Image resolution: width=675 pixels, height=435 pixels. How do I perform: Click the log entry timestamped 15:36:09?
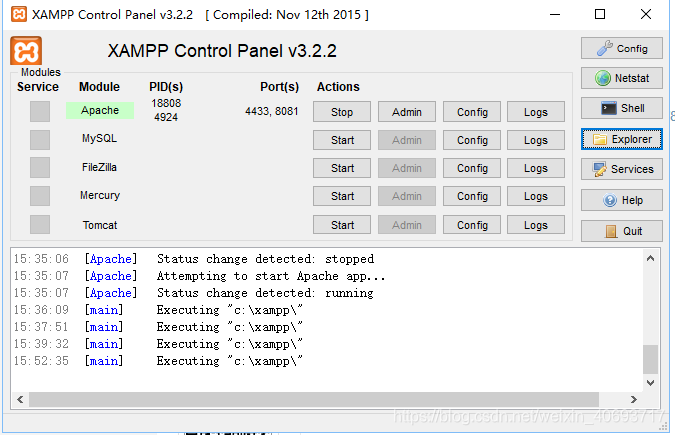click(158, 310)
